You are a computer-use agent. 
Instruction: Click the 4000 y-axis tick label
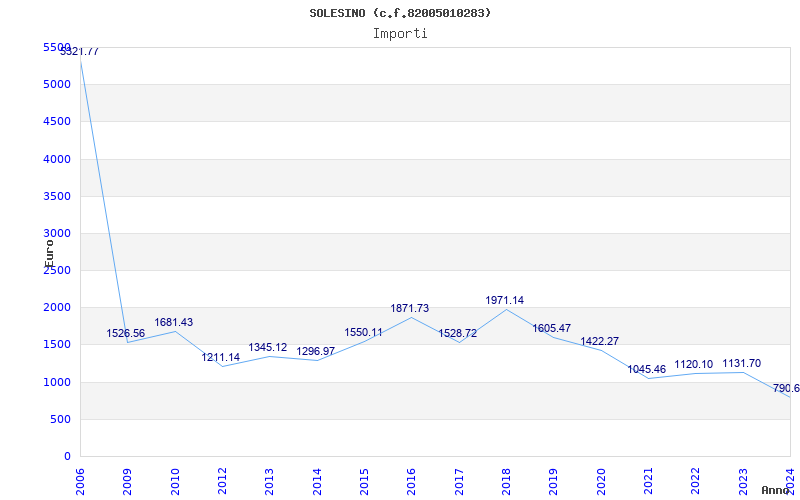(x=57, y=159)
